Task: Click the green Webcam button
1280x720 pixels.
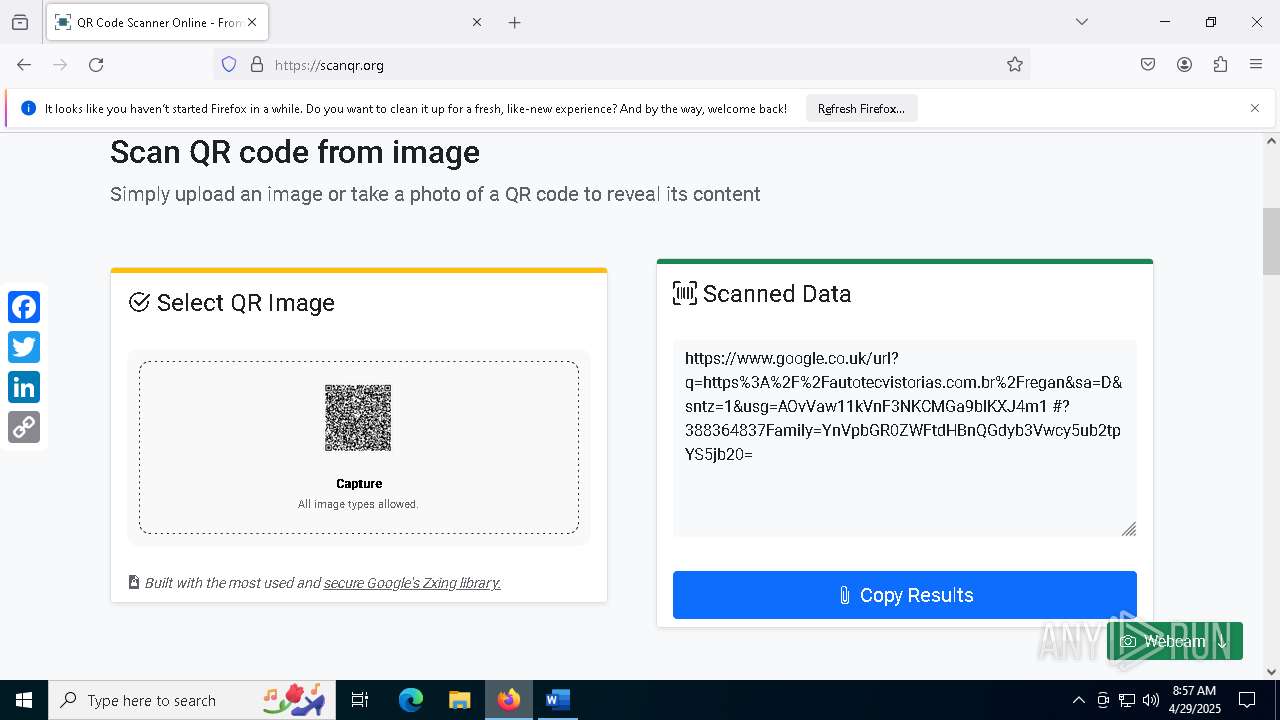Action: [x=1175, y=641]
